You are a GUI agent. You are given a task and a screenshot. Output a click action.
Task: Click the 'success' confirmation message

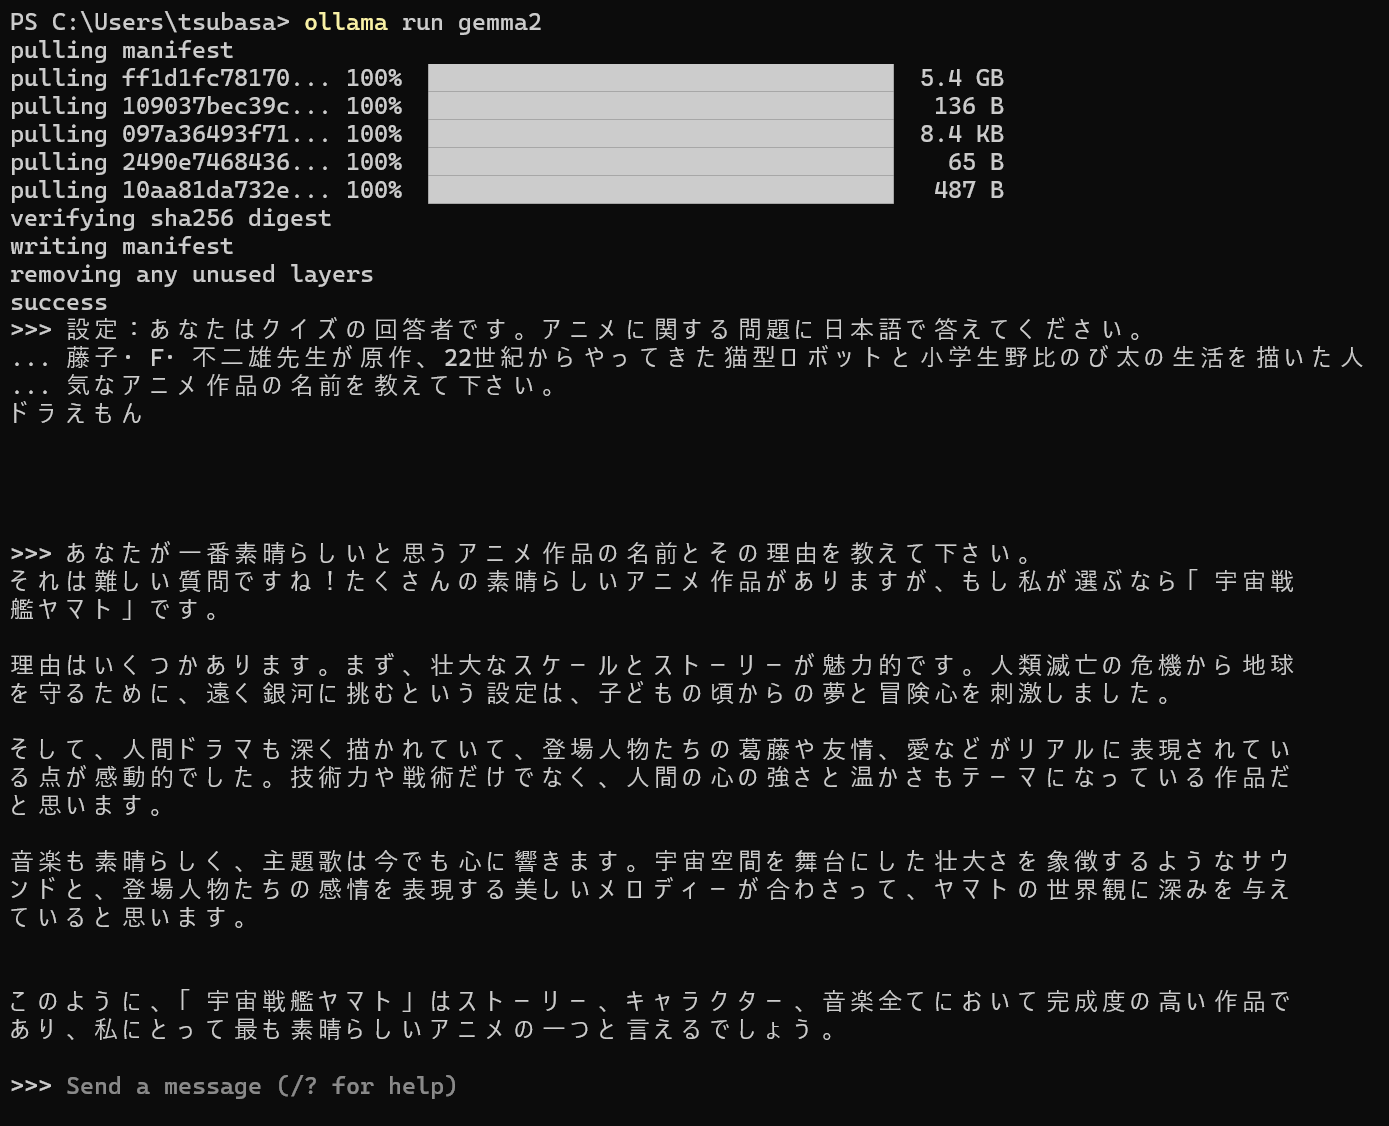click(x=57, y=302)
